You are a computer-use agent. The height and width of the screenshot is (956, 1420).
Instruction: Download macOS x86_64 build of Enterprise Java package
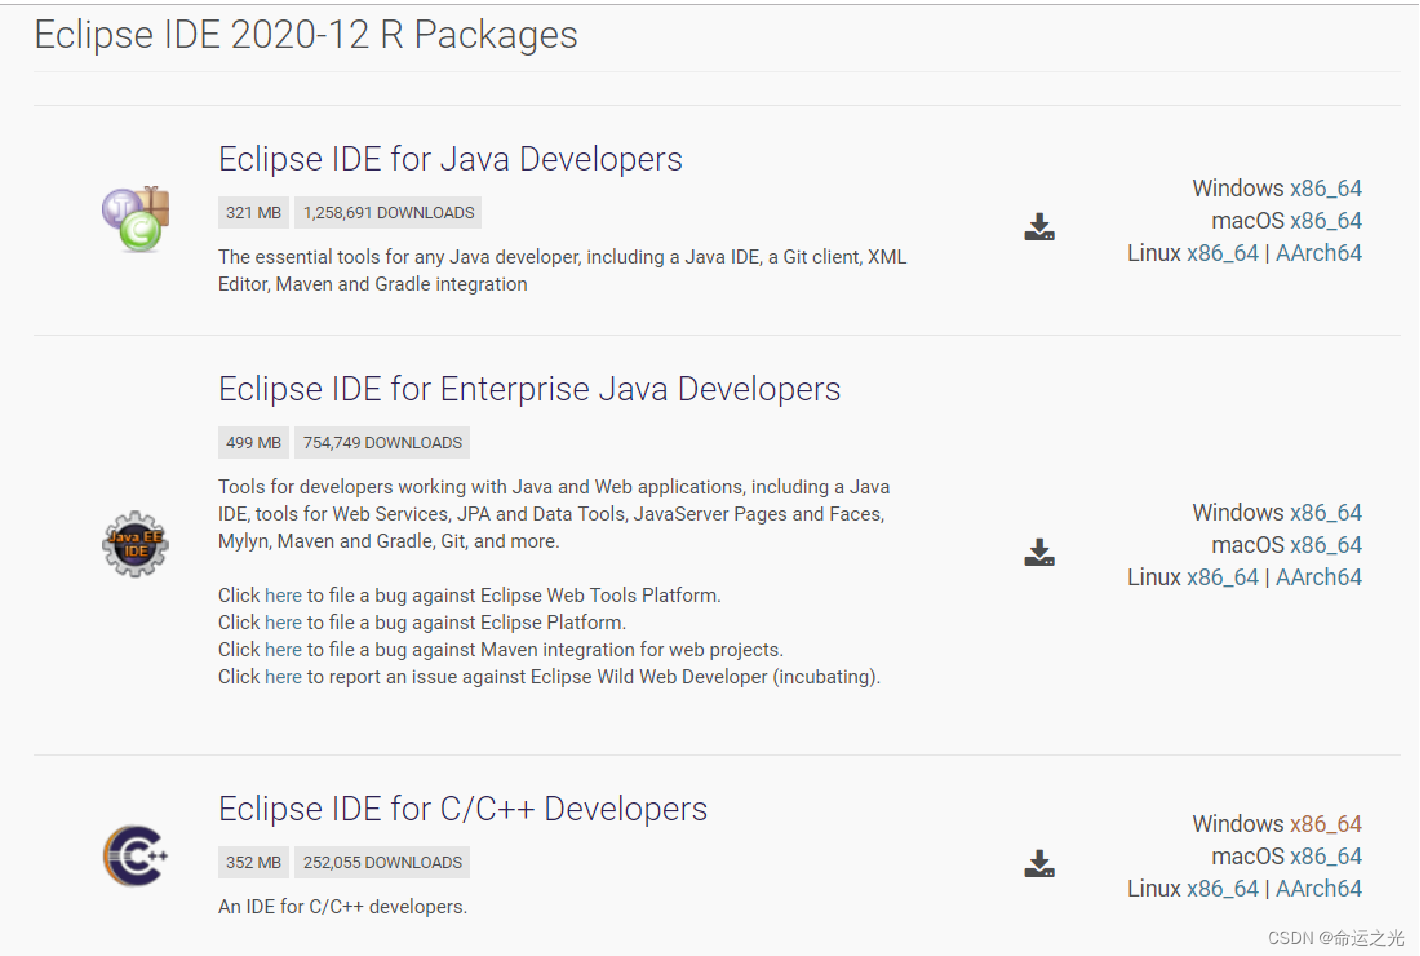click(x=1325, y=545)
